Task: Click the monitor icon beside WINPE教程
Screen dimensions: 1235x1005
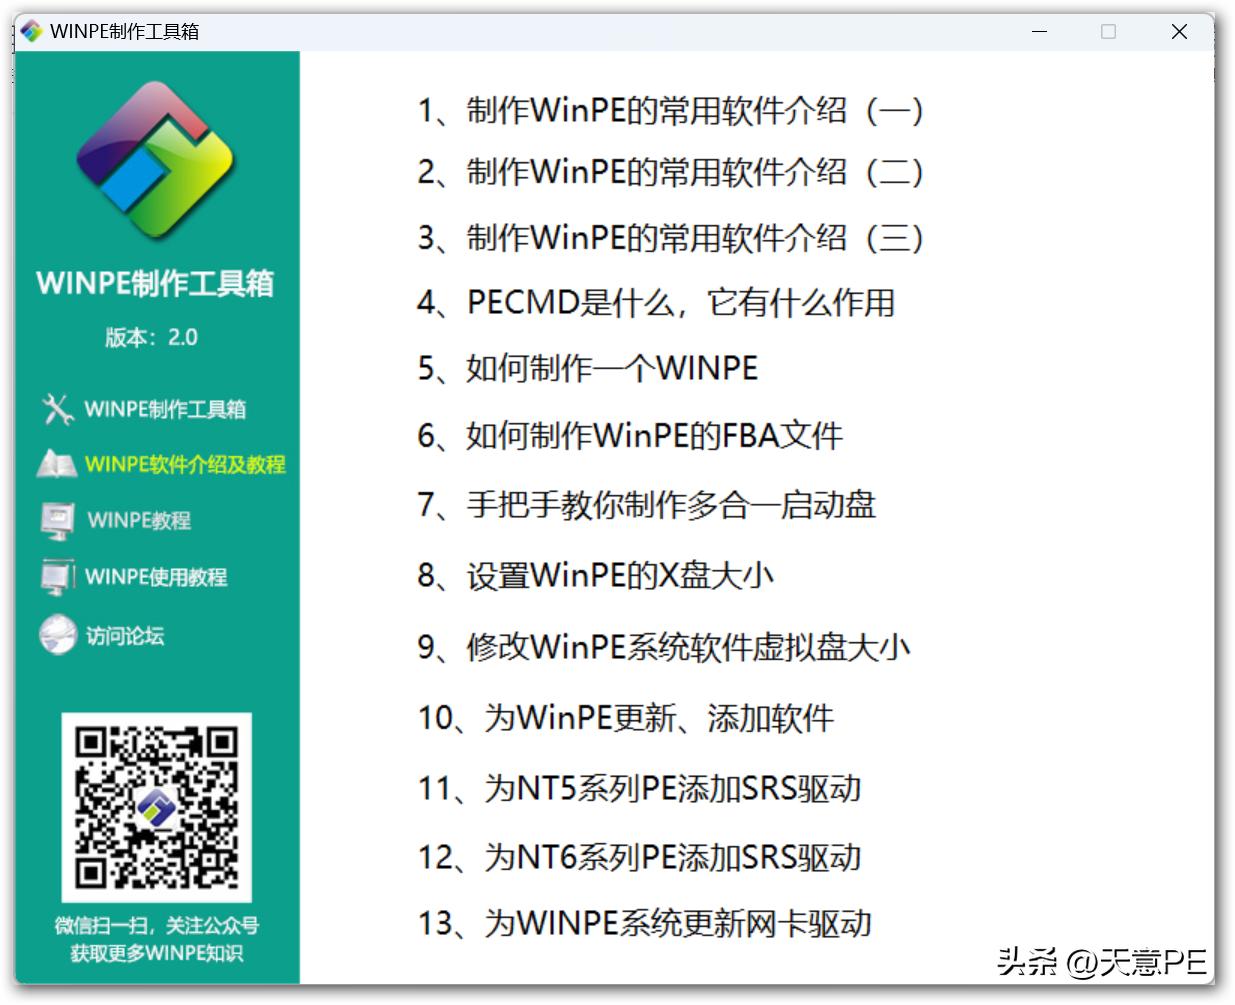Action: 57,520
